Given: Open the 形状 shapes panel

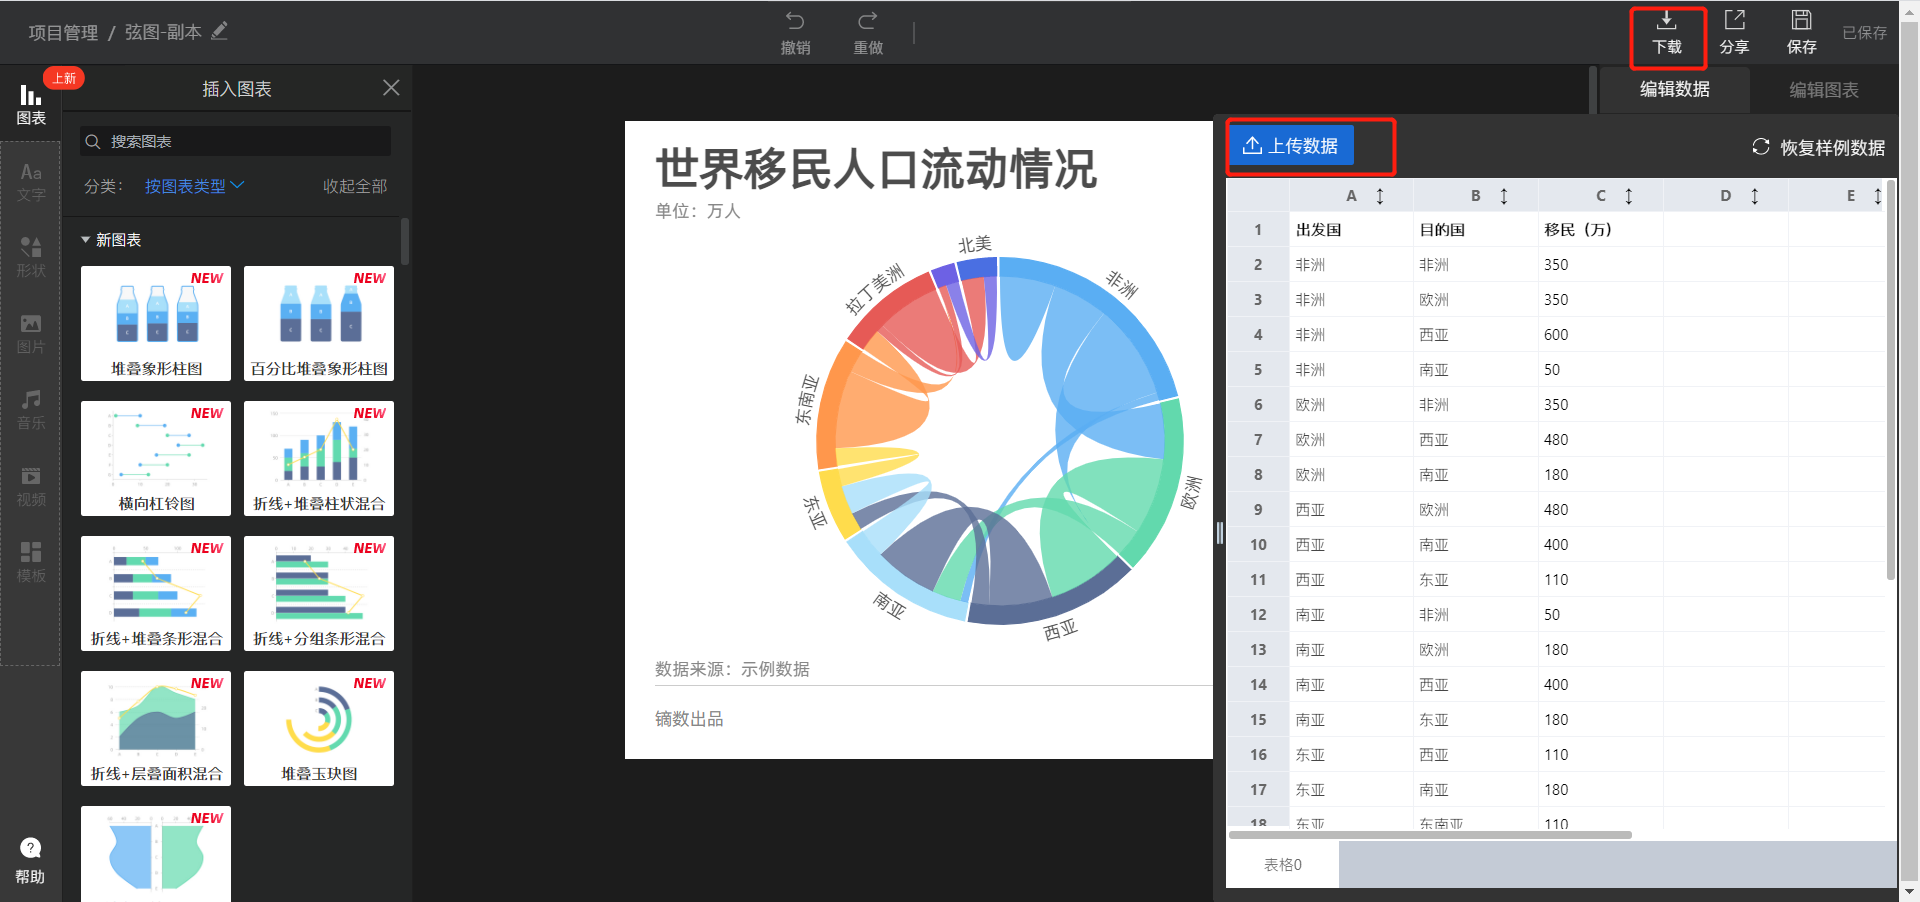Looking at the screenshot, I should coord(31,257).
